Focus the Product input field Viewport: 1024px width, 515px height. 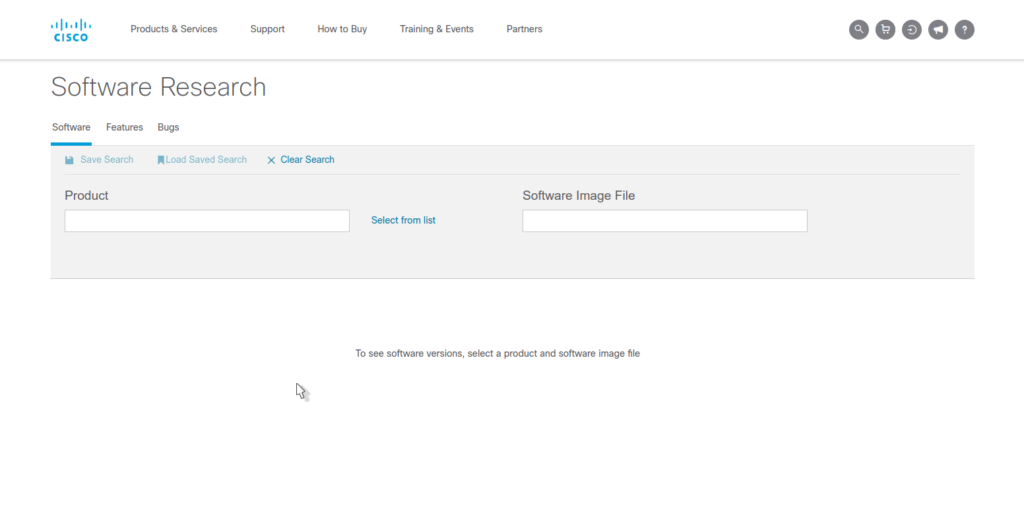coord(207,221)
